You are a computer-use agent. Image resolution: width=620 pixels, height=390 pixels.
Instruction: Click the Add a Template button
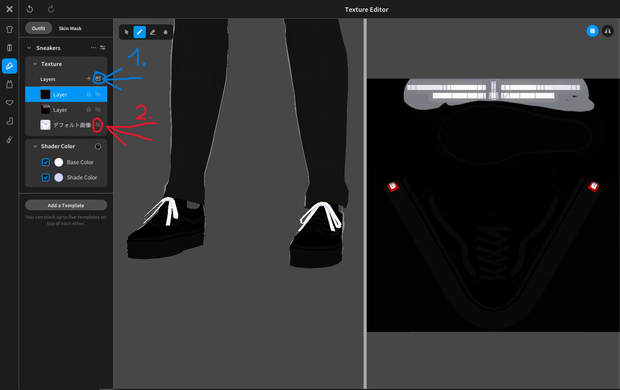click(66, 205)
